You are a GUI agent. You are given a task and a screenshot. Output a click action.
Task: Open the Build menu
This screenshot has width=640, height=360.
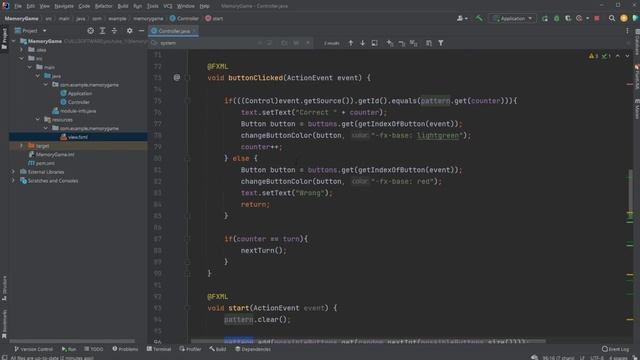pos(123,6)
